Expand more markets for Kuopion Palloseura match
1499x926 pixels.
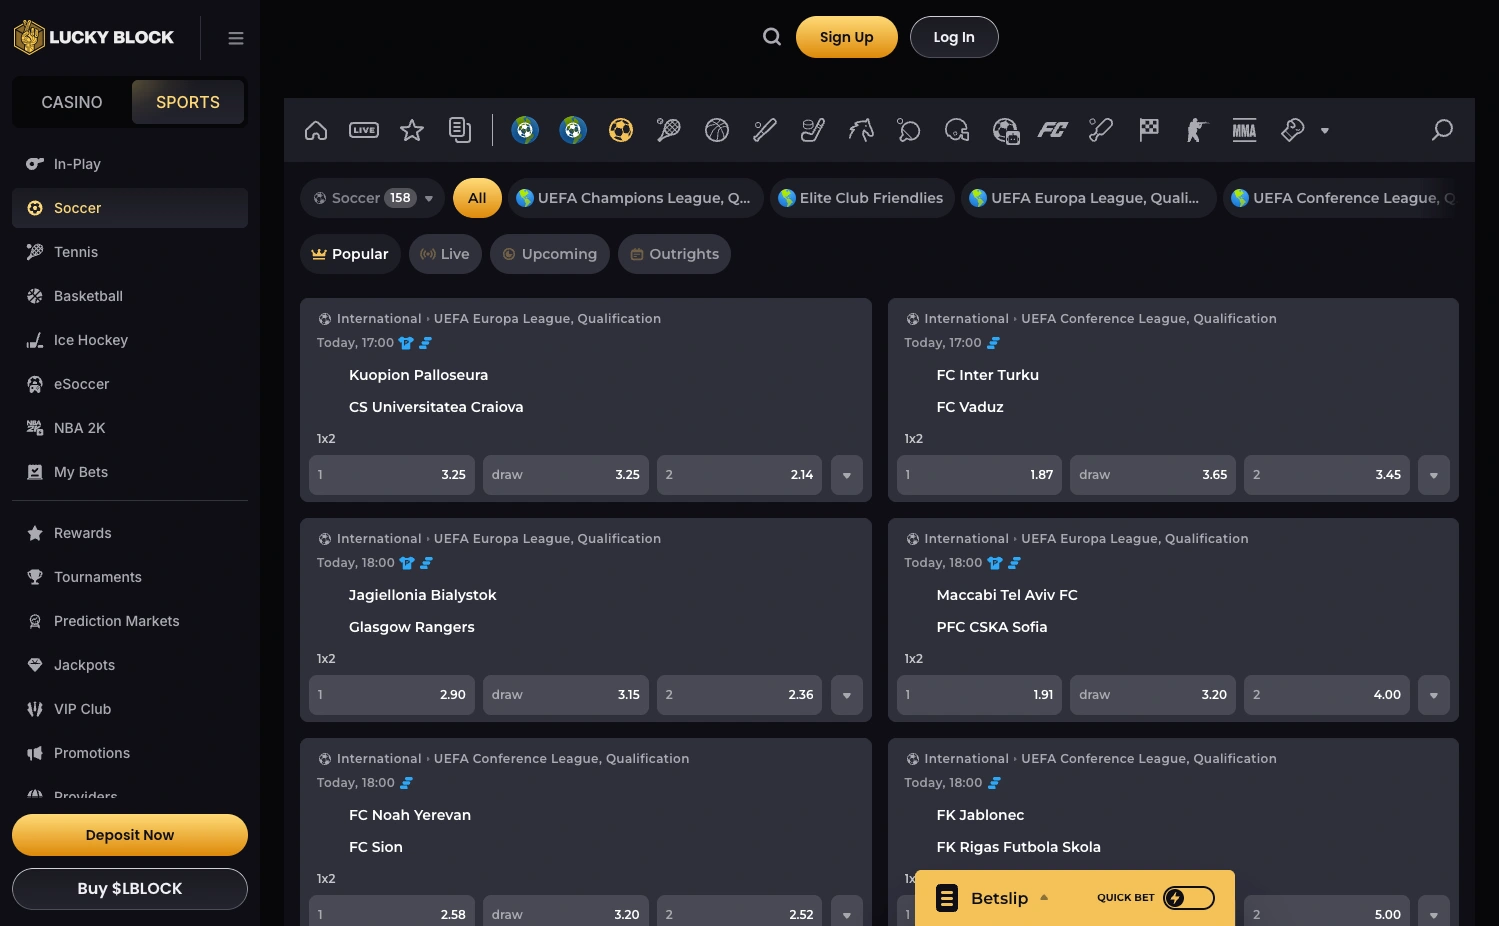point(847,475)
